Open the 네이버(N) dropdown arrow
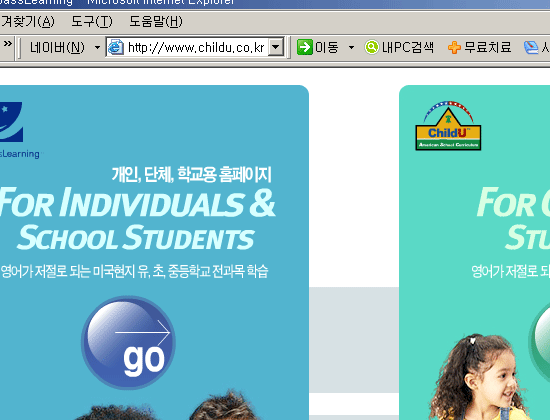Viewport: 550px width, 420px height. tap(98, 47)
